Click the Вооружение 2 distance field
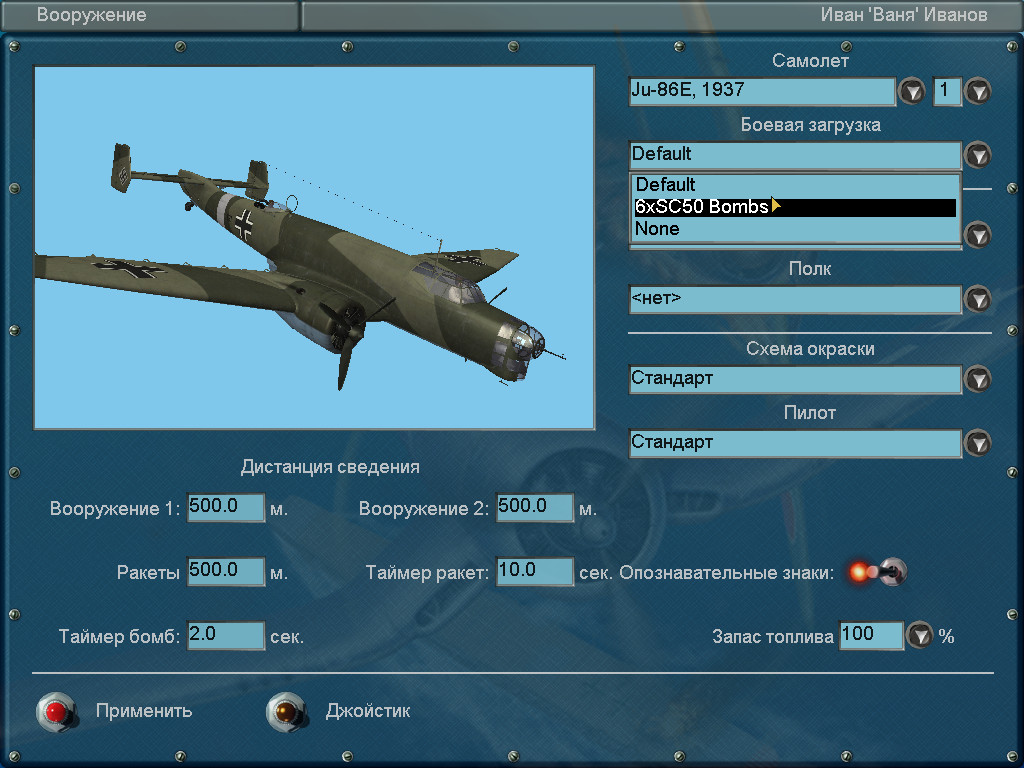The height and width of the screenshot is (768, 1024). (535, 507)
